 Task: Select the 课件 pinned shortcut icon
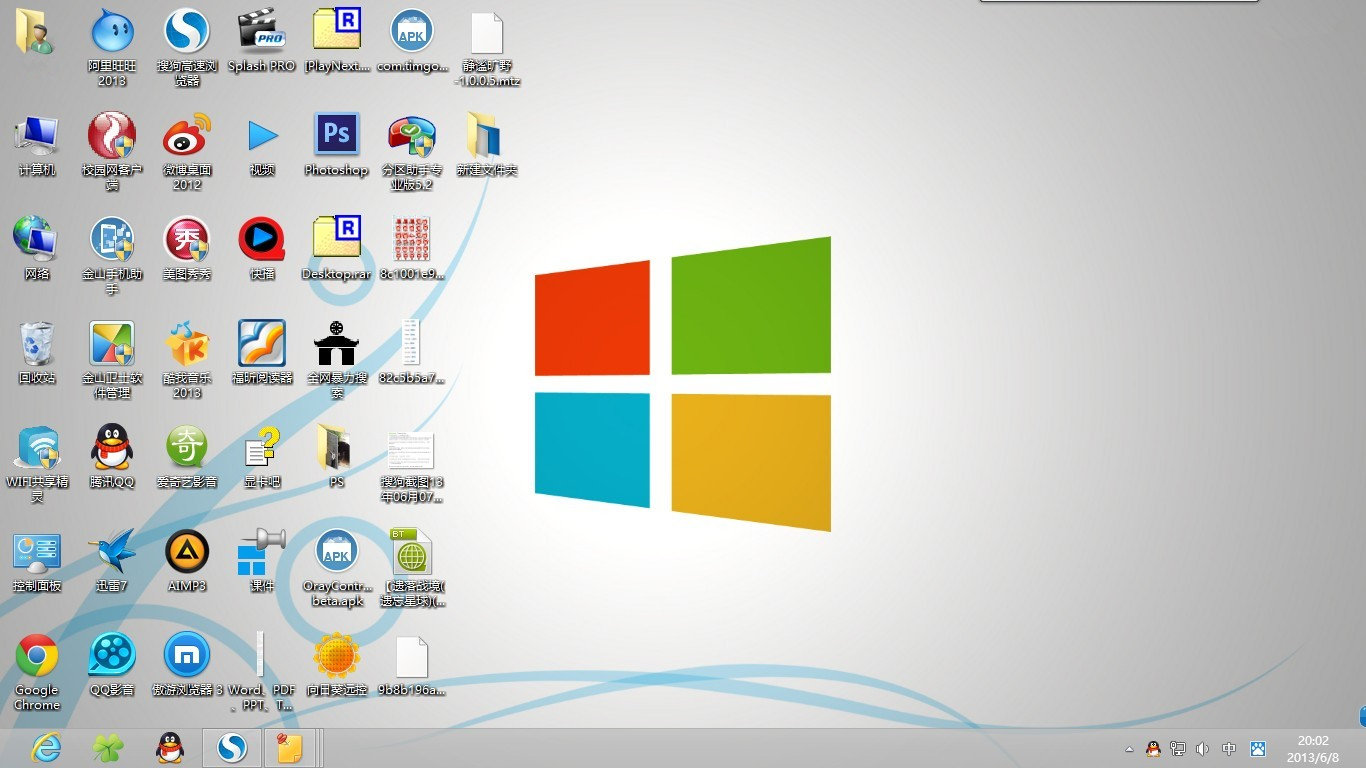262,560
